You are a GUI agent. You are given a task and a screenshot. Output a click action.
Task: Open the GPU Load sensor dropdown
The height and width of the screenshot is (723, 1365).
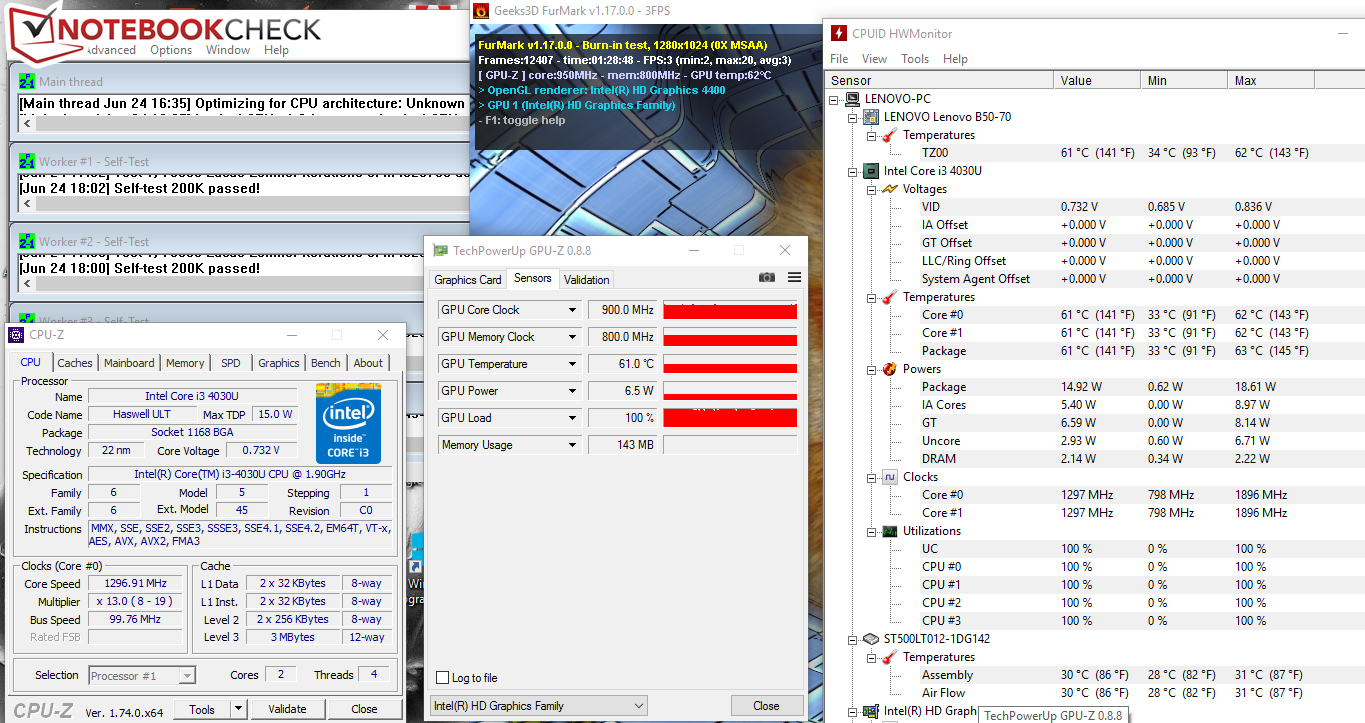pos(572,418)
